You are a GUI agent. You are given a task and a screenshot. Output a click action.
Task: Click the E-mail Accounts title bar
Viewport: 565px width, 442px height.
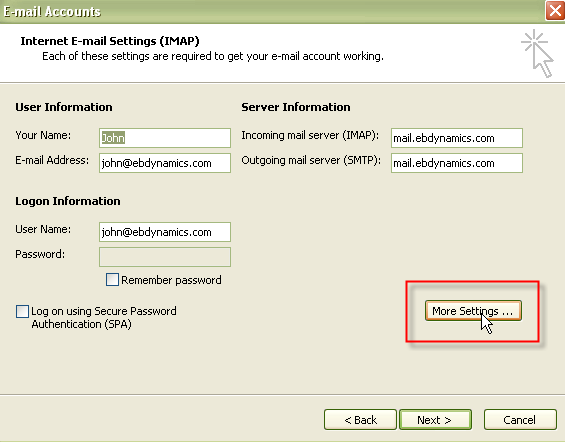[x=270, y=12]
